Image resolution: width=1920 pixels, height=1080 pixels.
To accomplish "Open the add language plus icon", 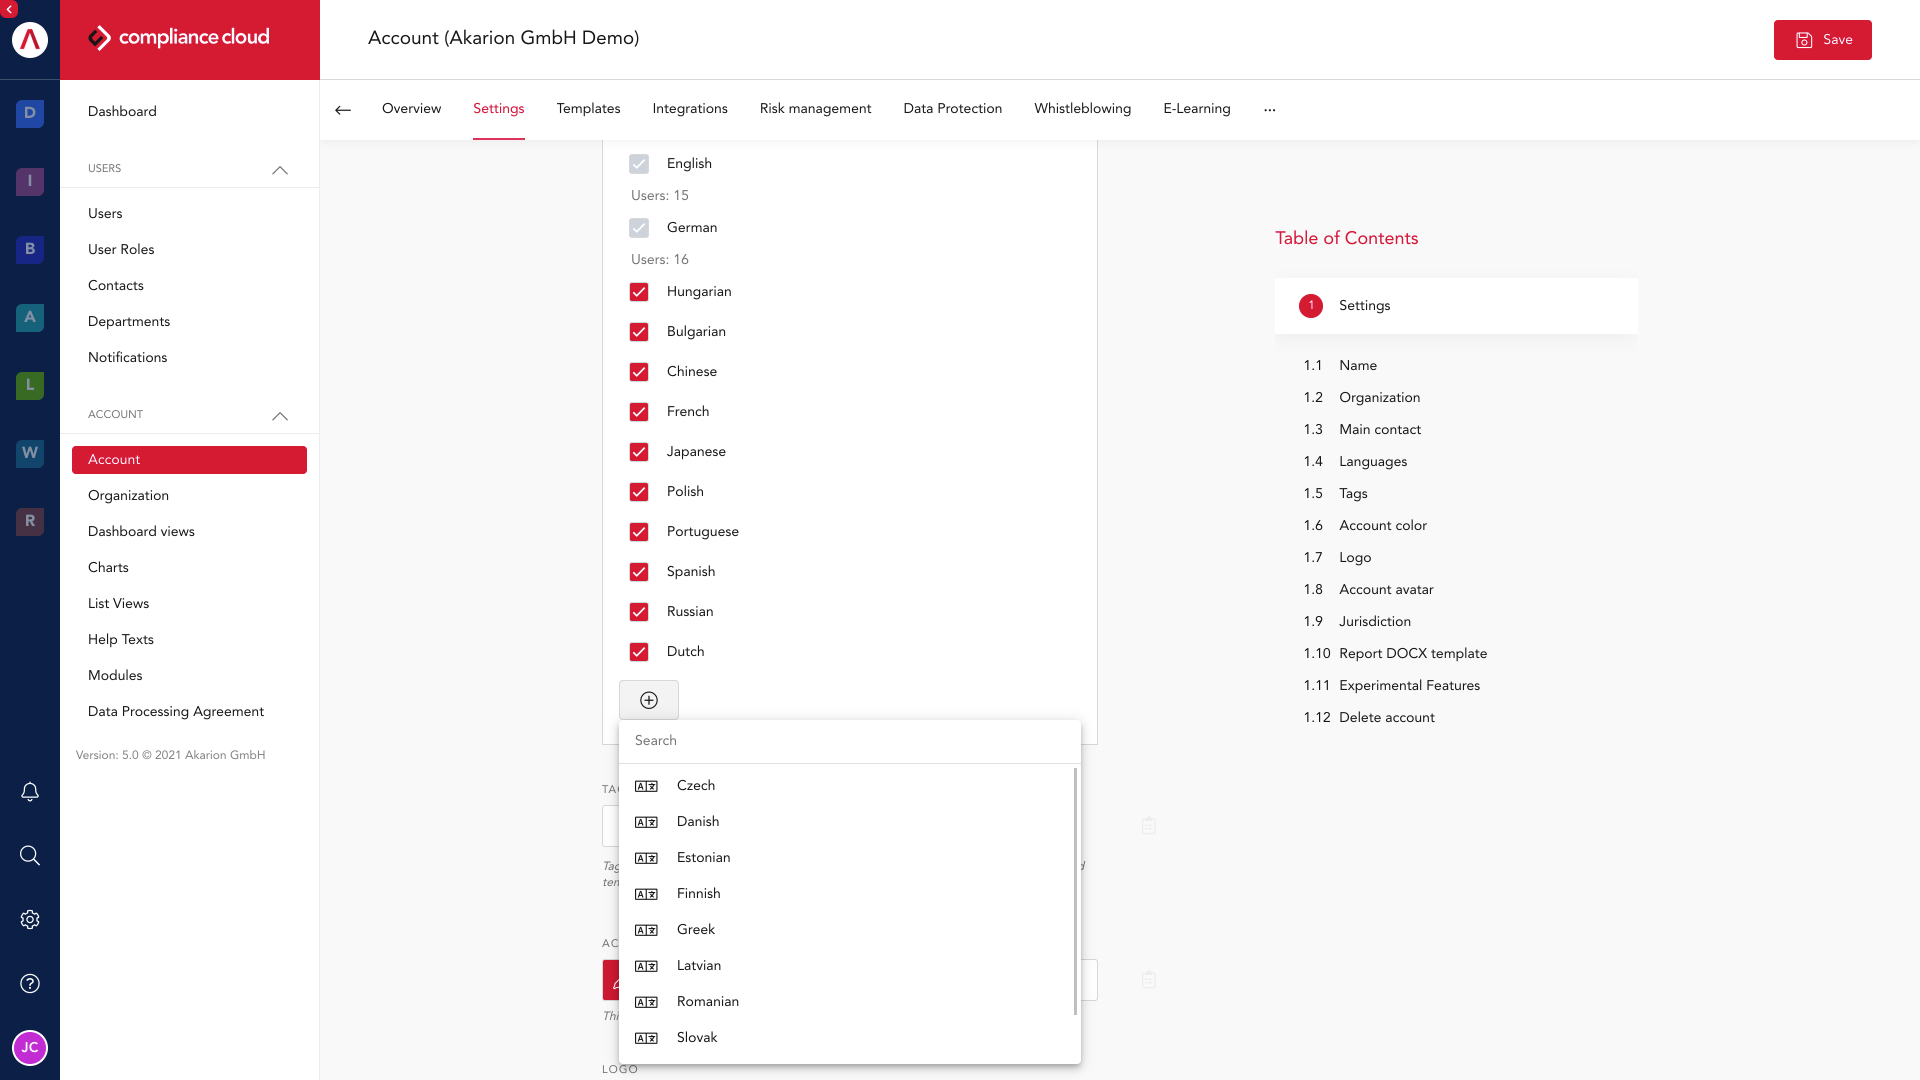I will (648, 700).
